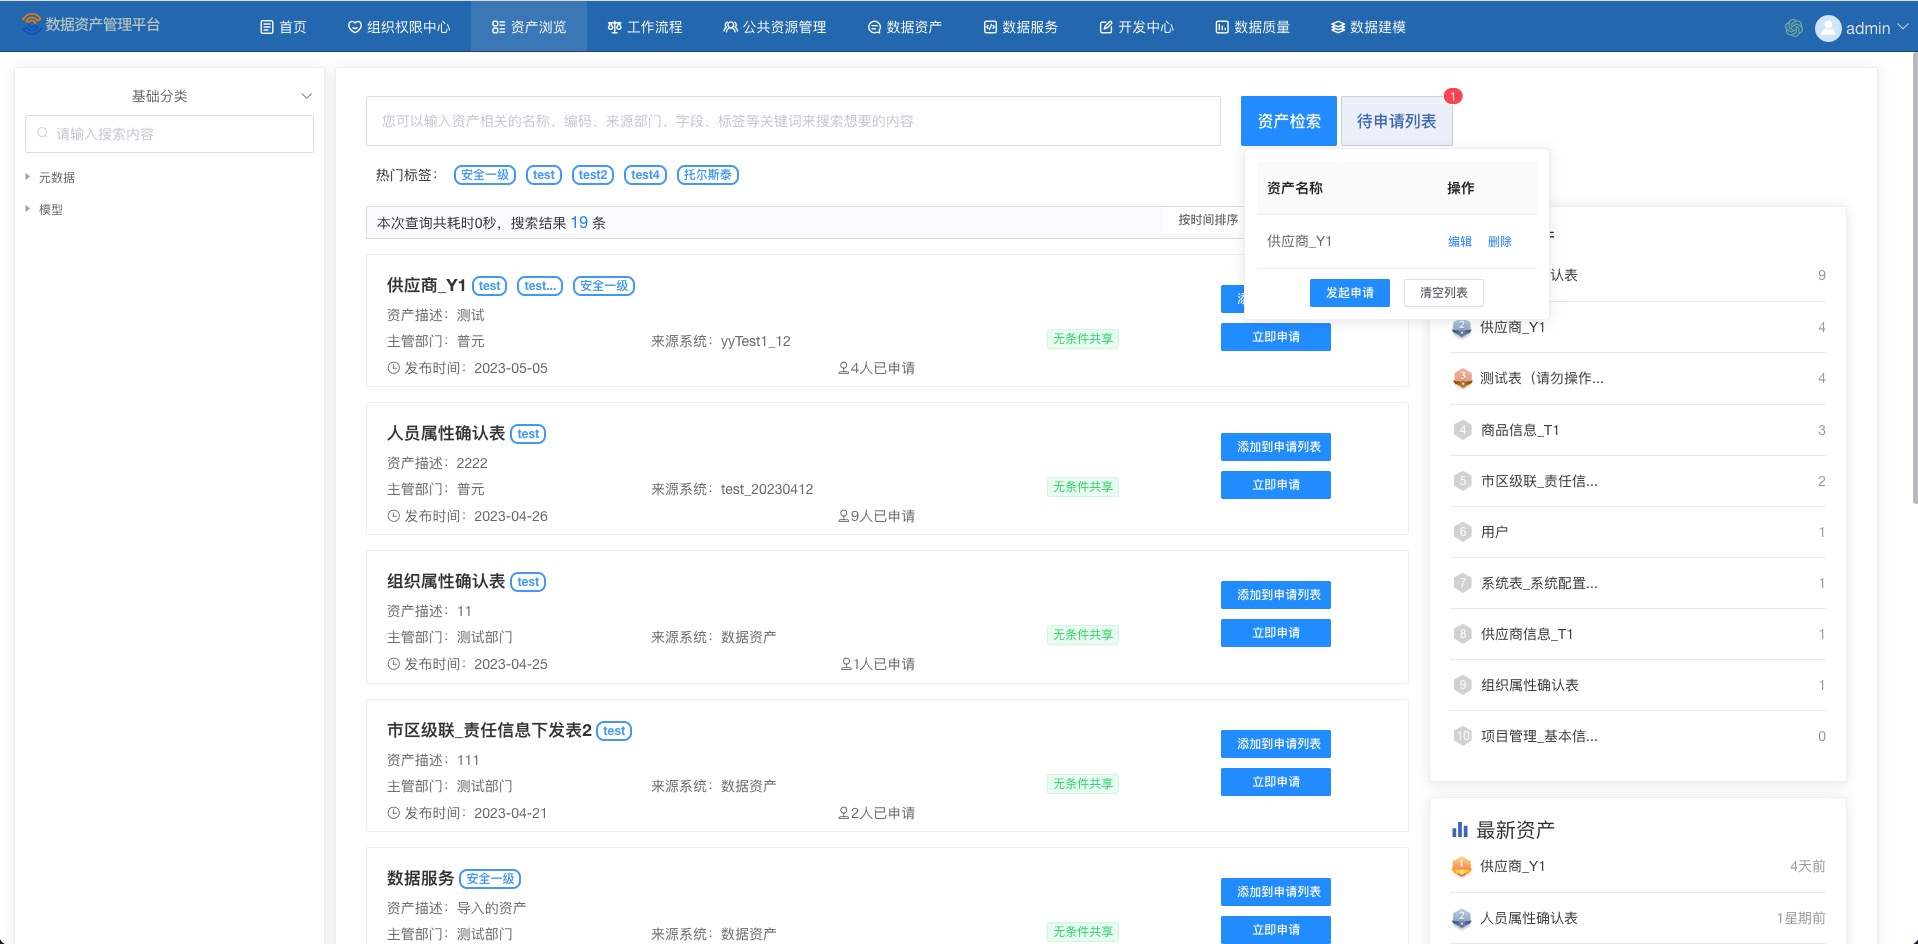1918x944 pixels.
Task: Select hot tag test4
Action: coord(645,175)
